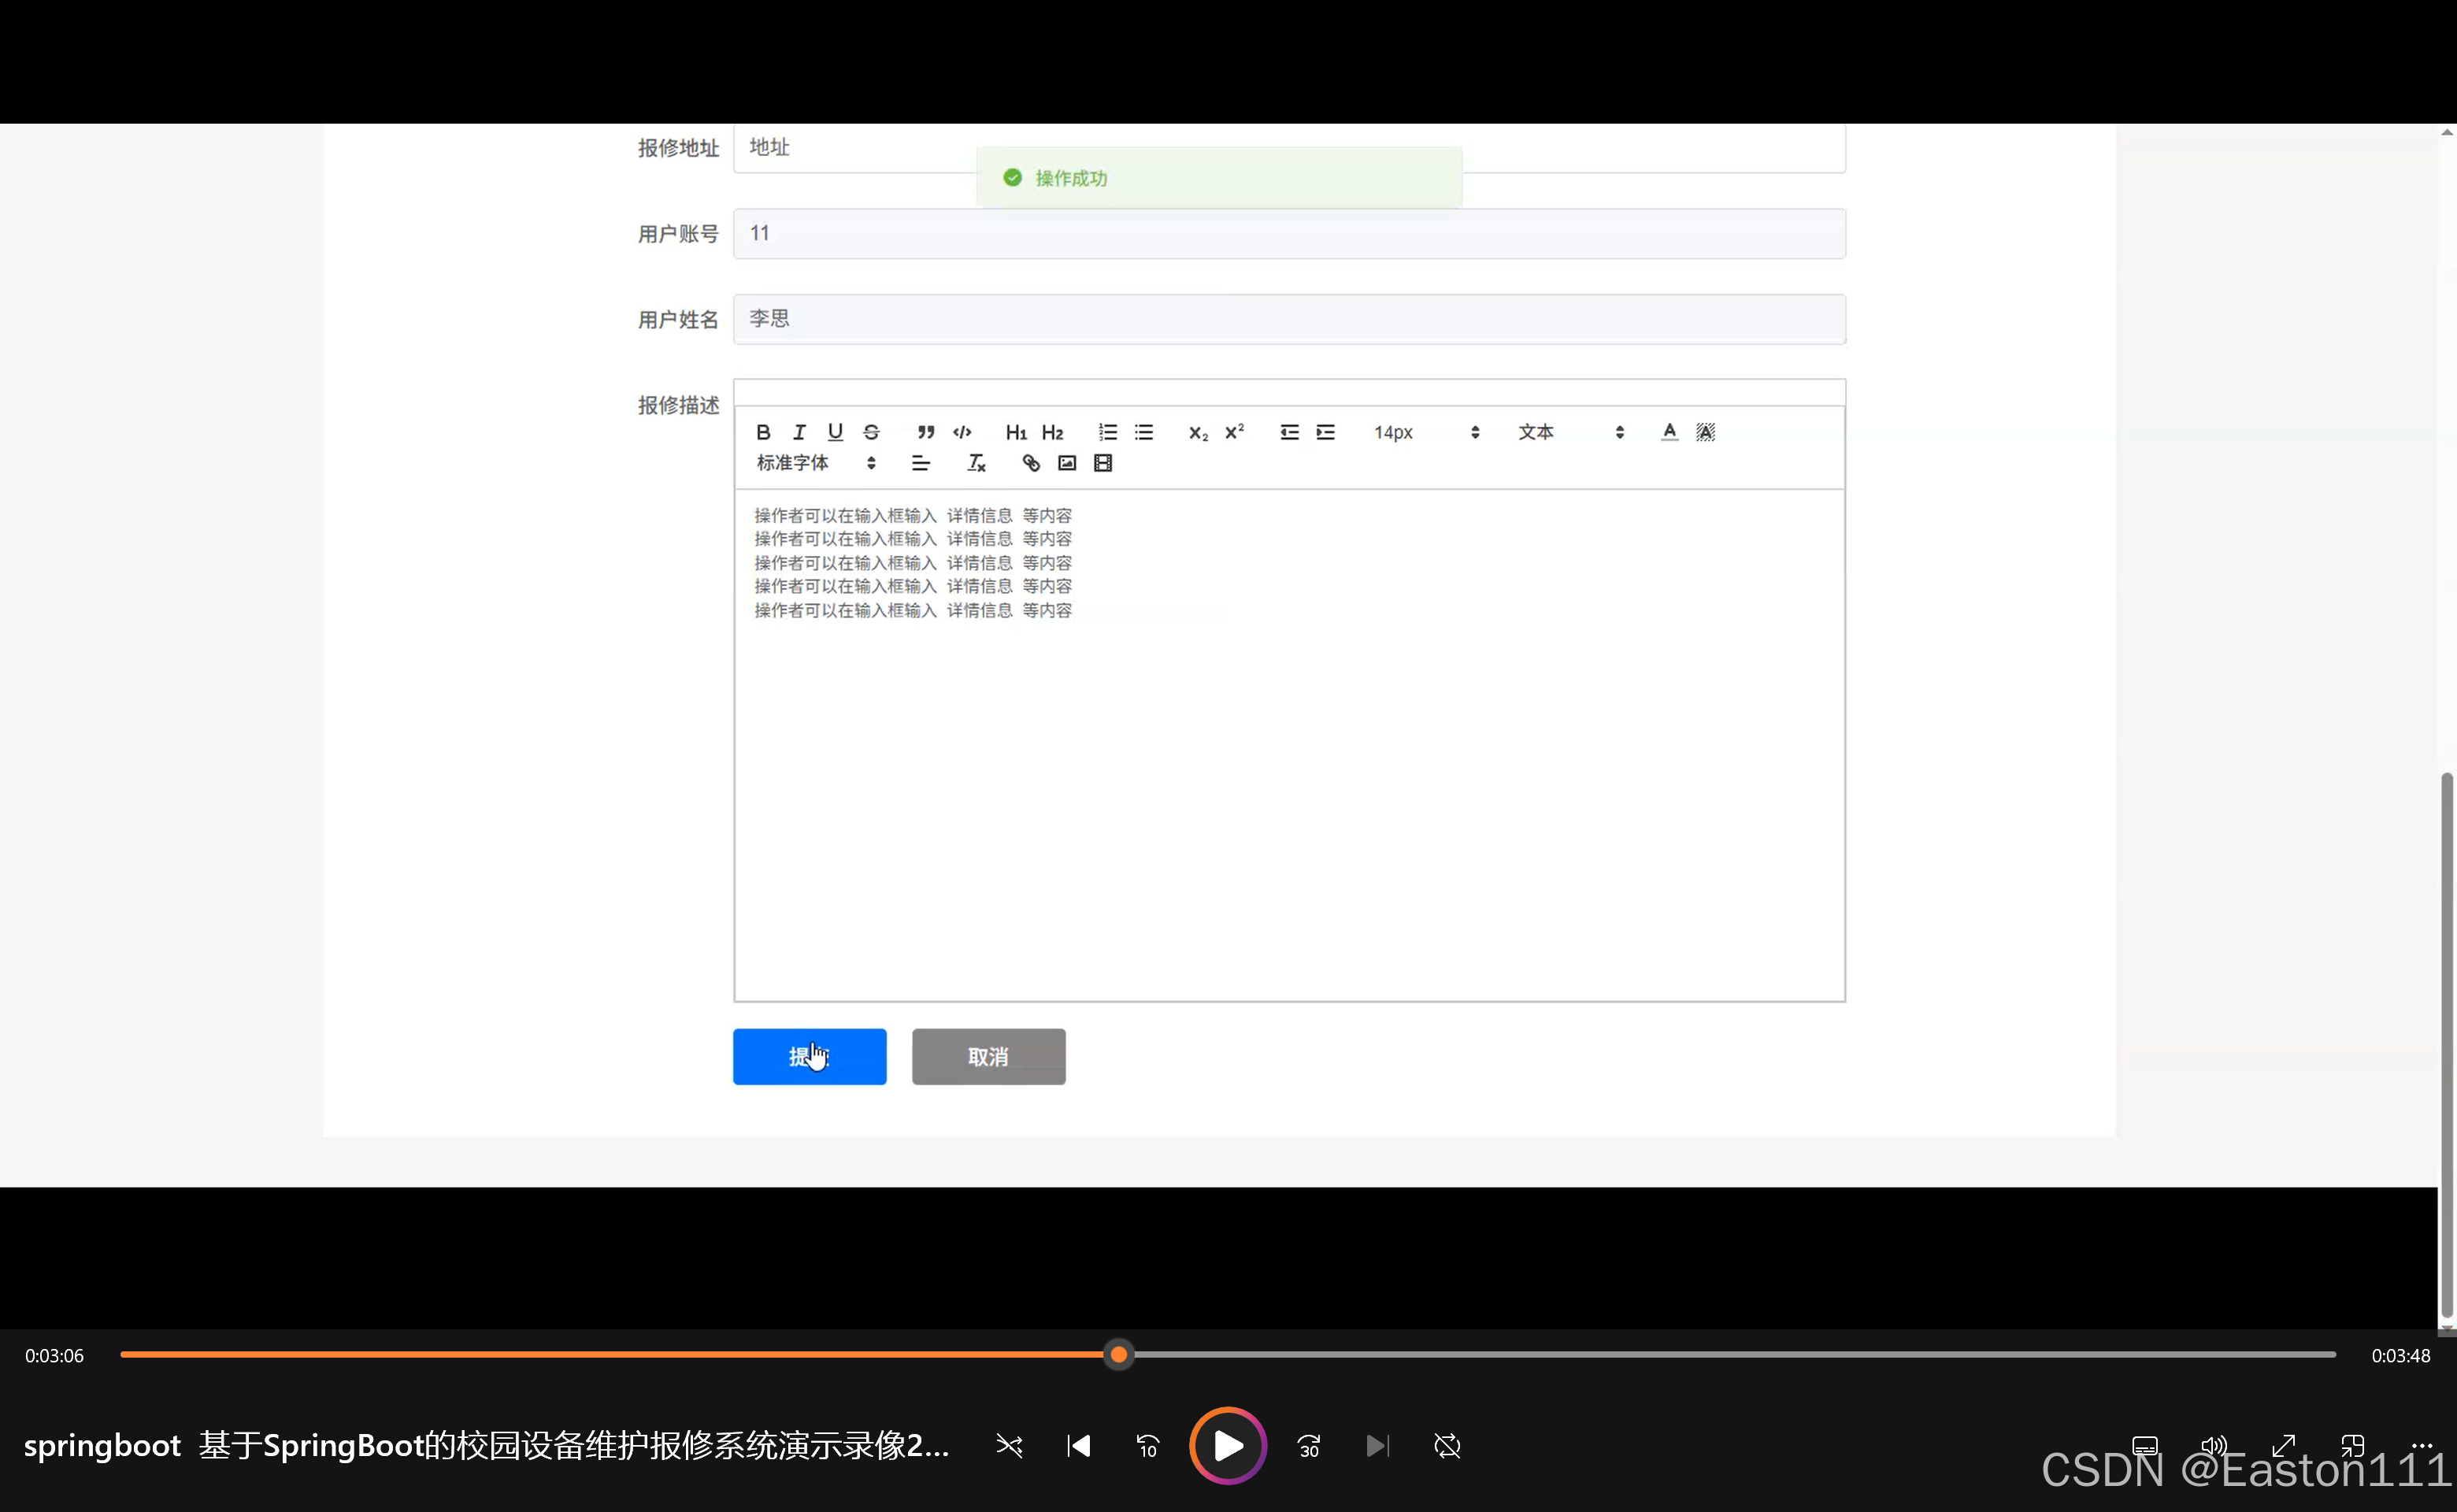Screen dimensions: 2457x1512
Task: Apply italic formatting
Action: click(x=799, y=432)
